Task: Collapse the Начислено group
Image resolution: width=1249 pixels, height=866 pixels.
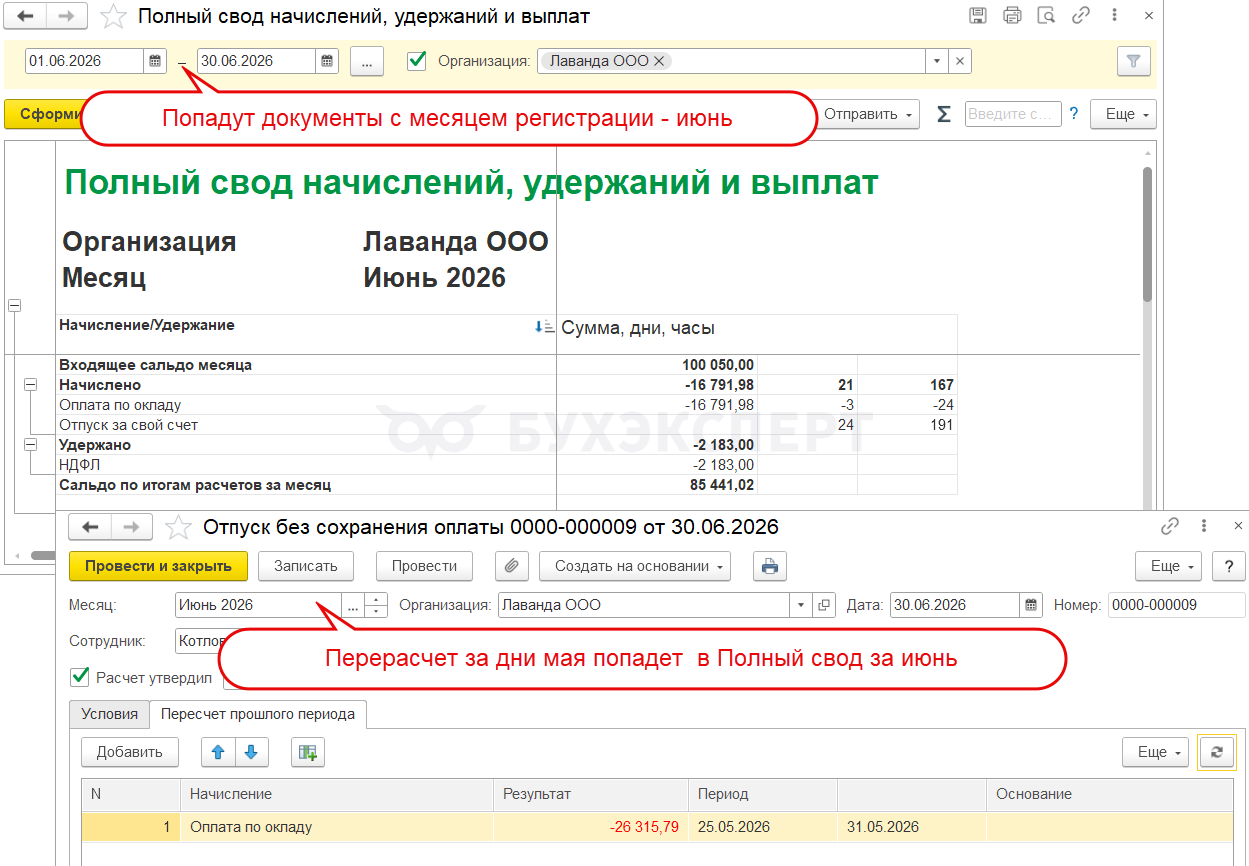Action: pos(30,384)
